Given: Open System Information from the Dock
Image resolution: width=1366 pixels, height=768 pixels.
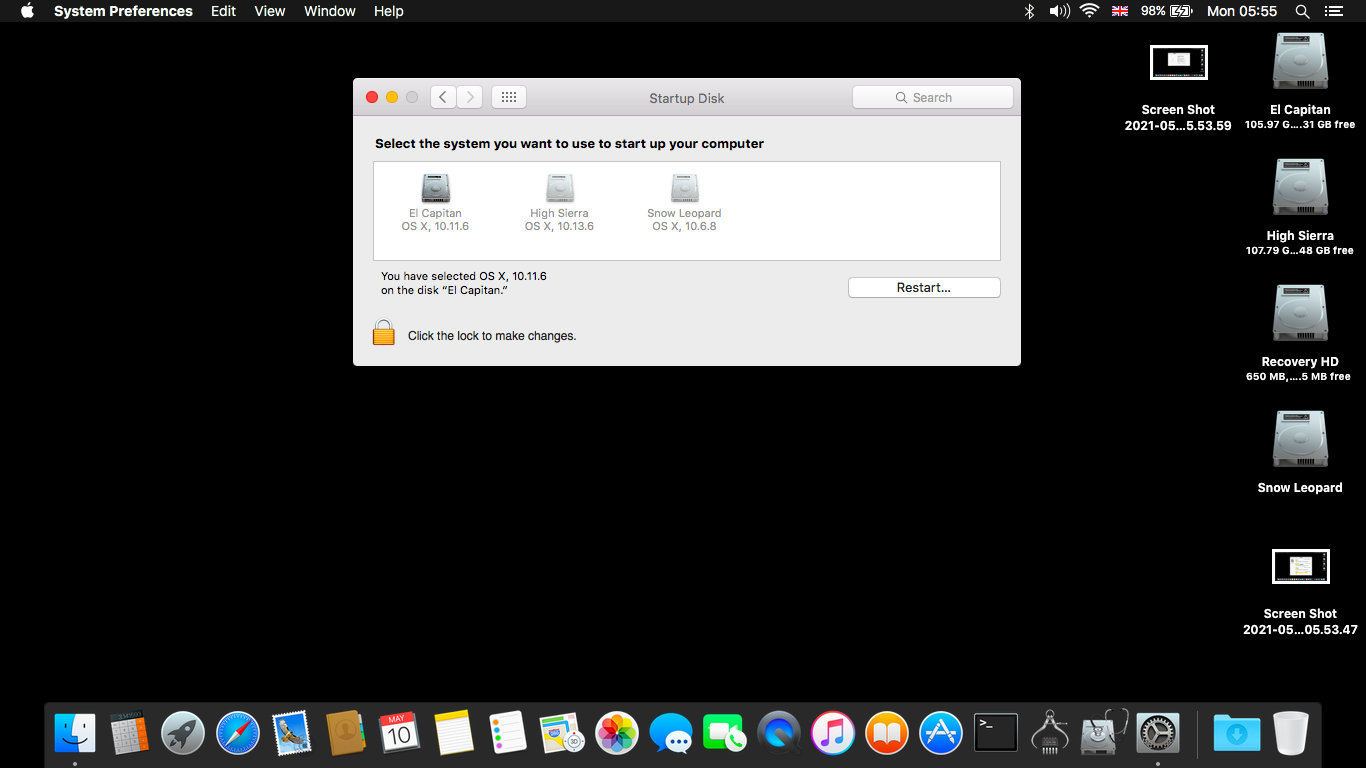Looking at the screenshot, I should click(1049, 733).
